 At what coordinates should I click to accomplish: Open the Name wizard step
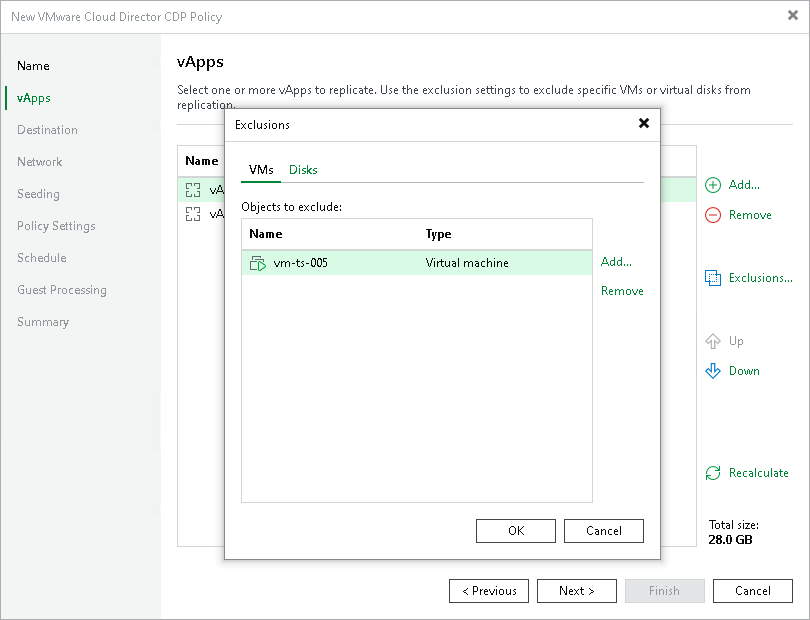point(33,66)
